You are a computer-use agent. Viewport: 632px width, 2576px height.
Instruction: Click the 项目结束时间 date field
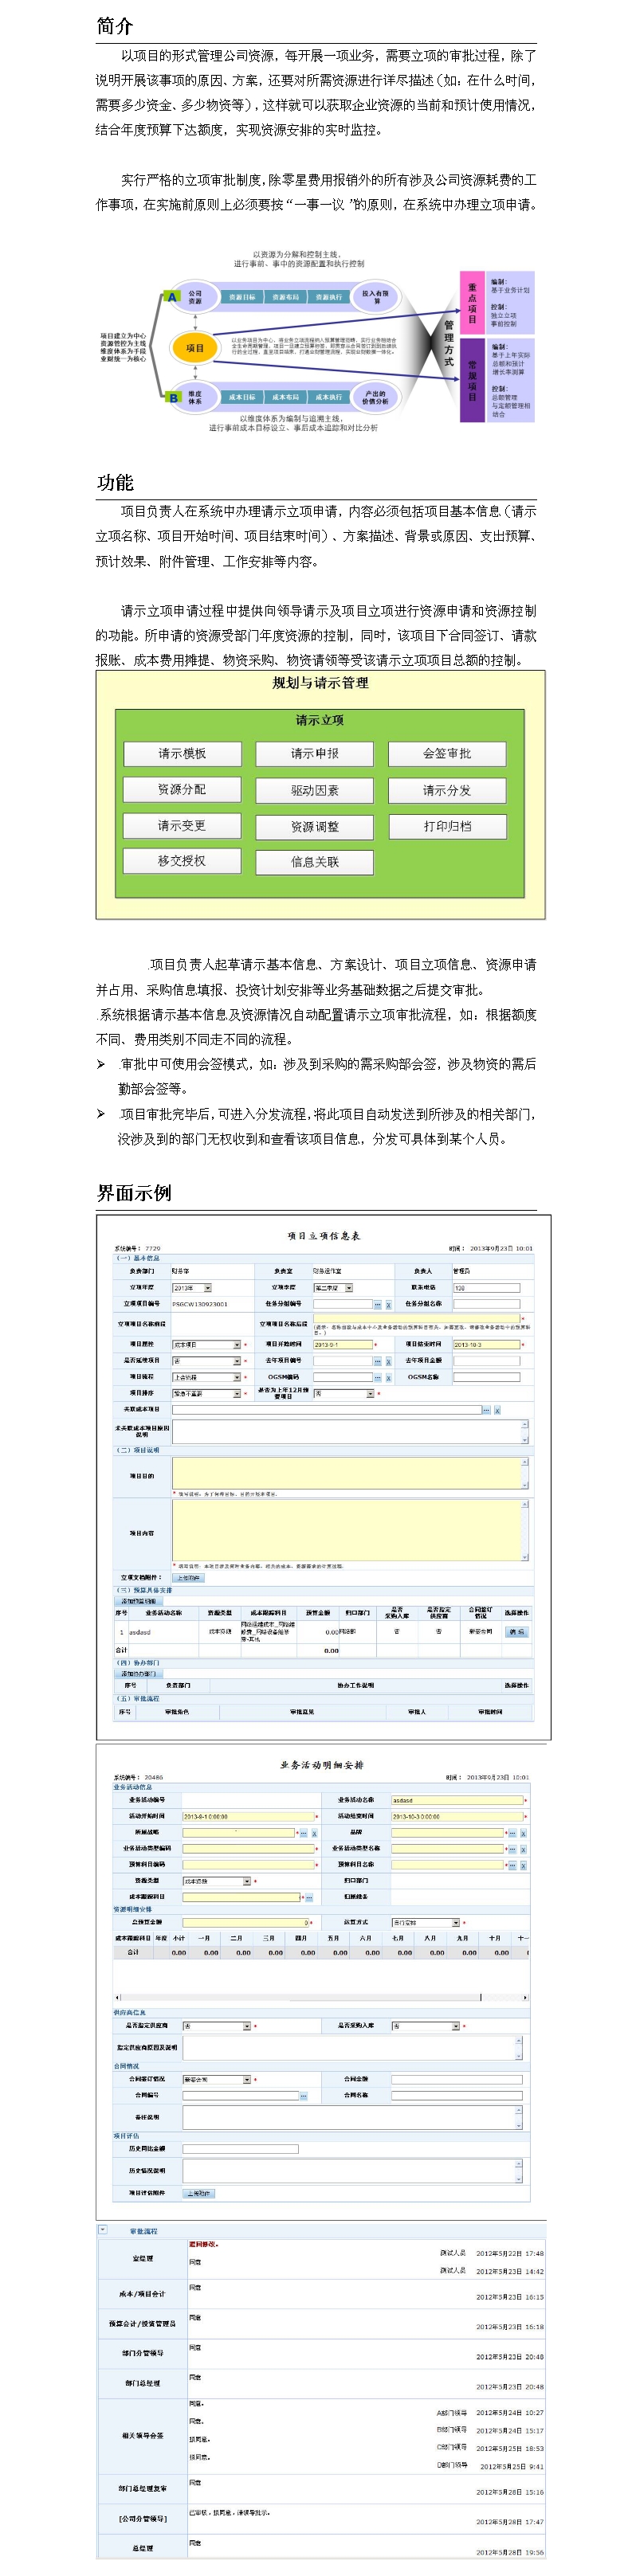(x=486, y=1344)
